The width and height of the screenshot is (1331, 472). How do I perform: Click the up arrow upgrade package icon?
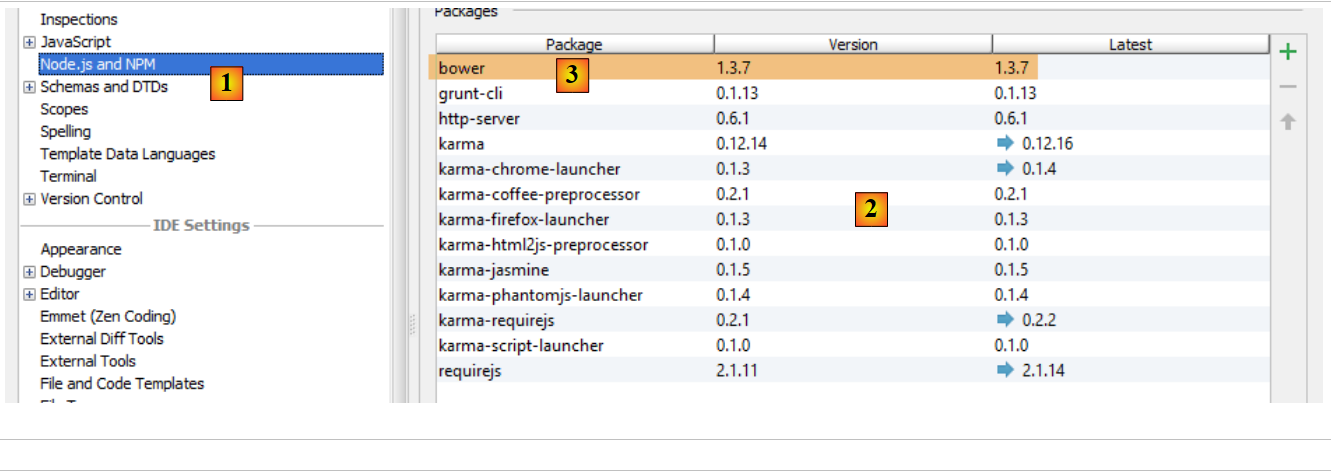pos(1288,122)
